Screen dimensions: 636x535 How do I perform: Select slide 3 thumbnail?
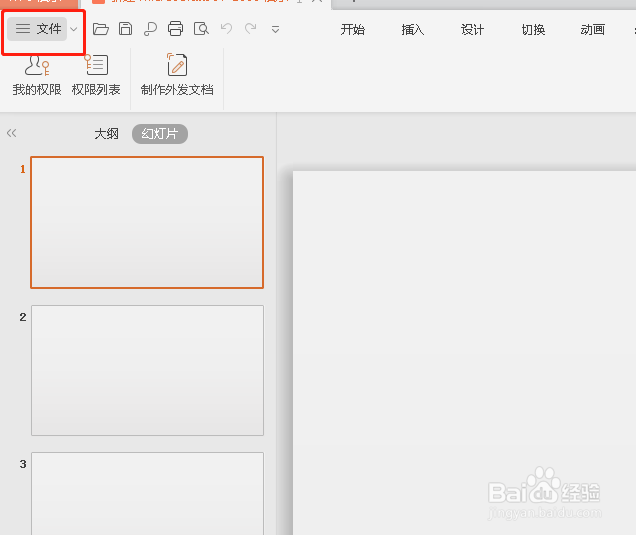(147, 494)
